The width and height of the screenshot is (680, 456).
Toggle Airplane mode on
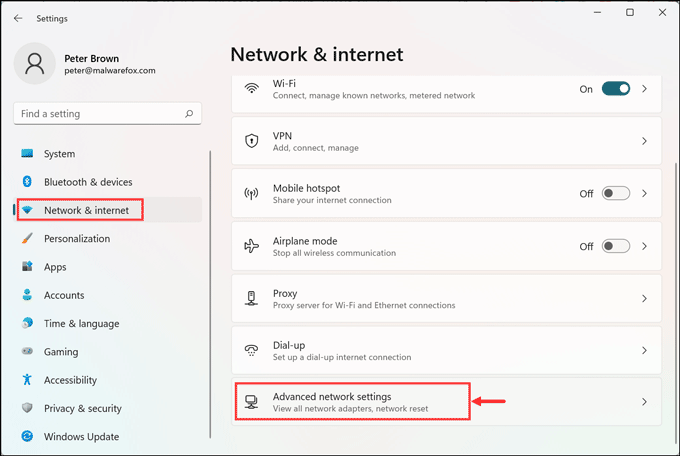[x=616, y=246]
